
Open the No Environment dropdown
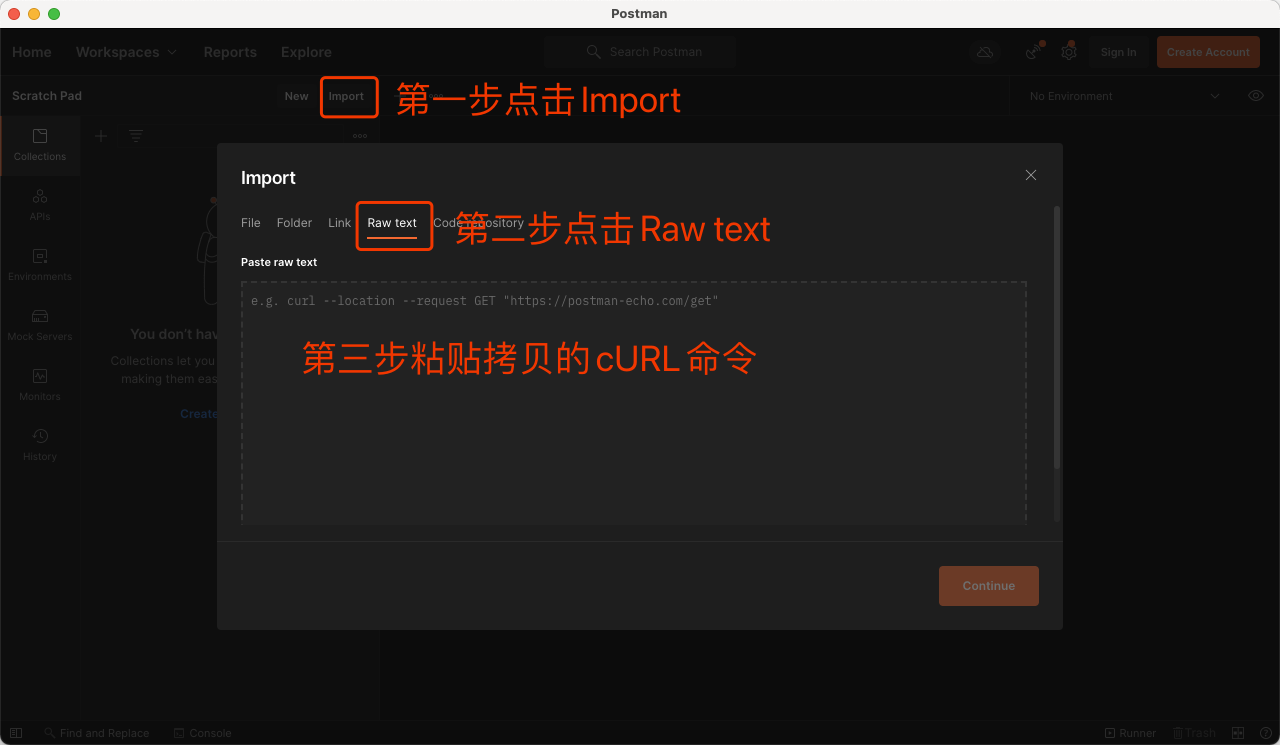tap(1124, 96)
